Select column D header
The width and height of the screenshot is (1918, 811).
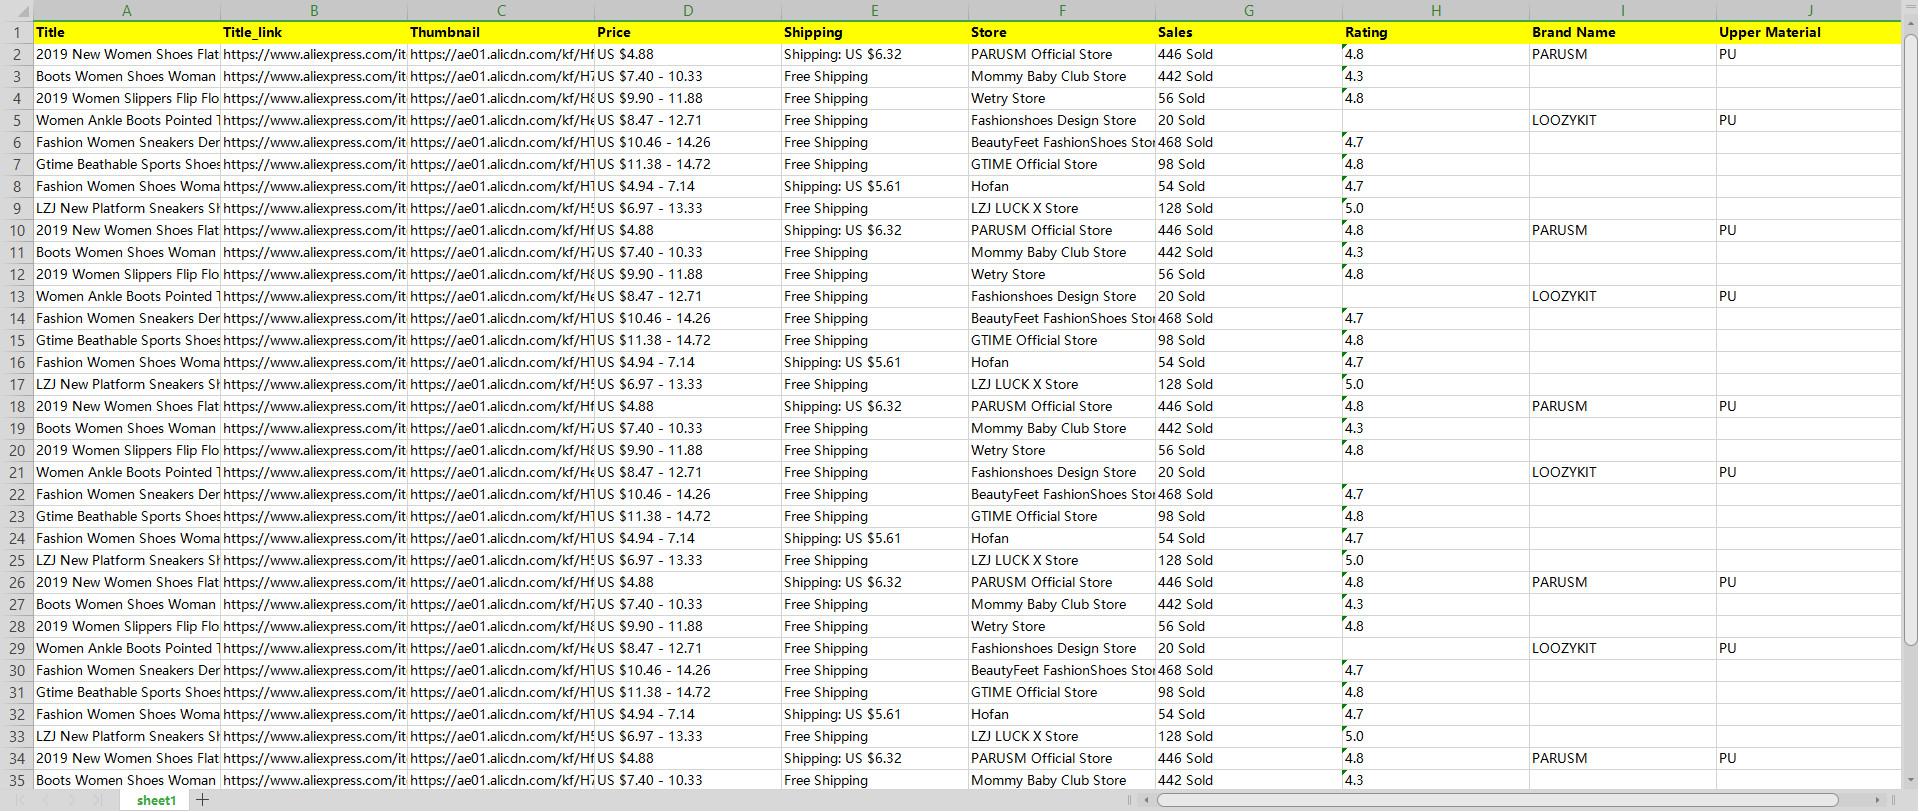point(688,11)
